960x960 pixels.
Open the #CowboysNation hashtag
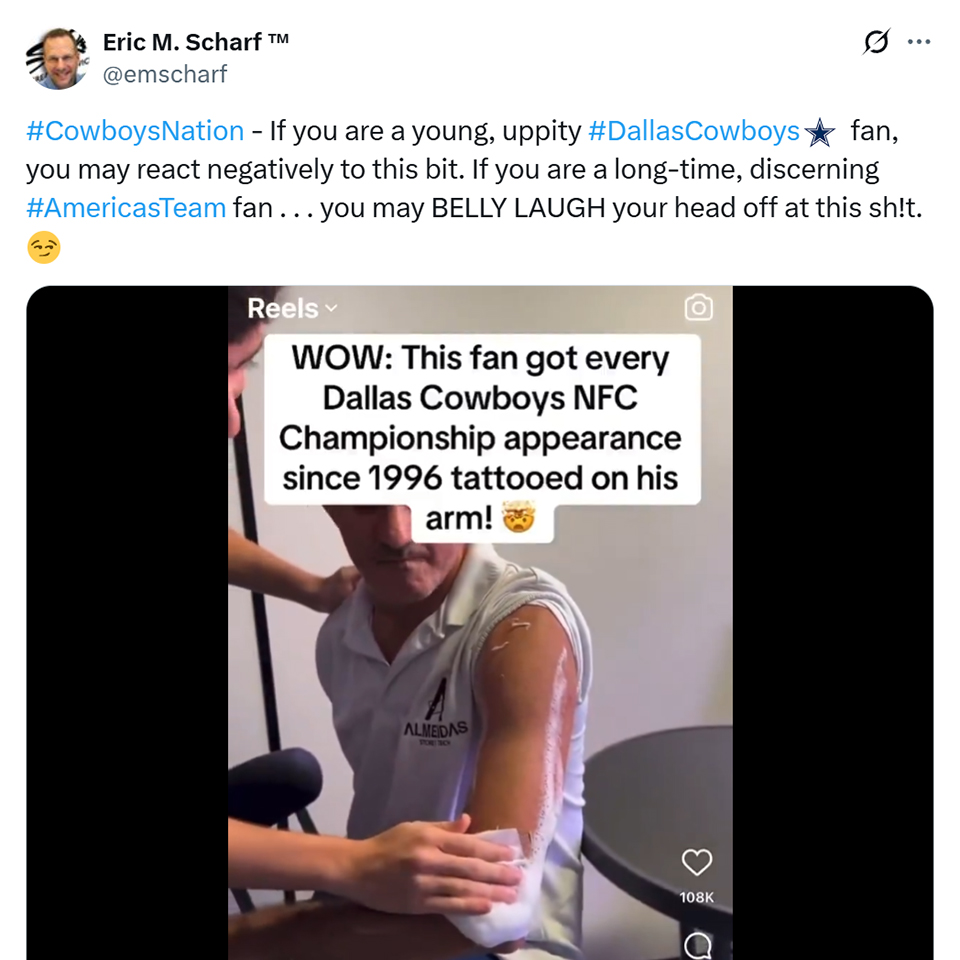point(135,131)
